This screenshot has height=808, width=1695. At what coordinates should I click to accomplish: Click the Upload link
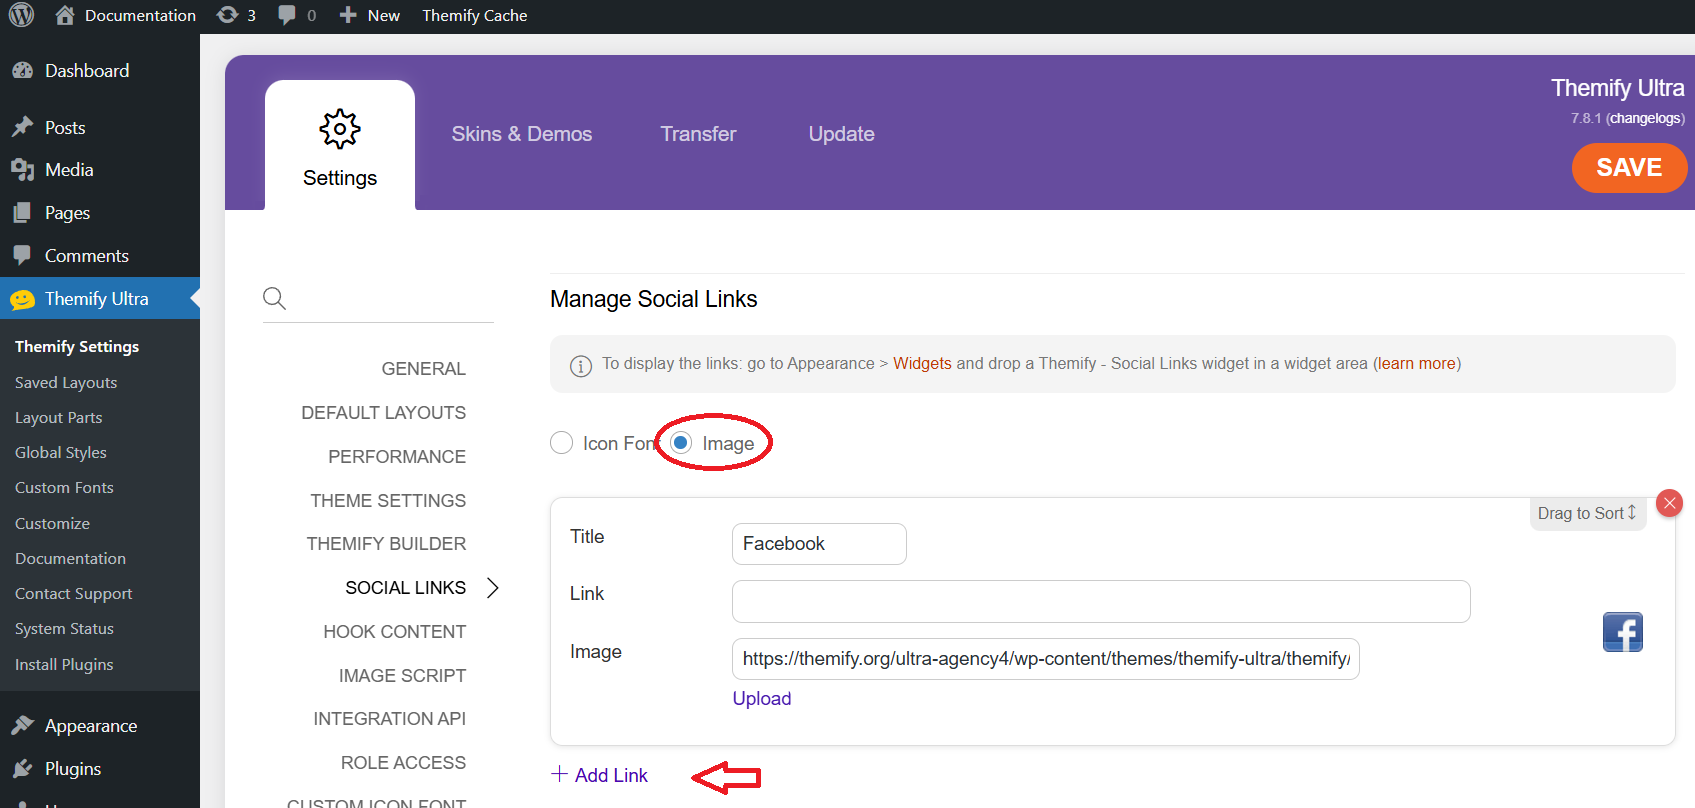[x=762, y=699]
